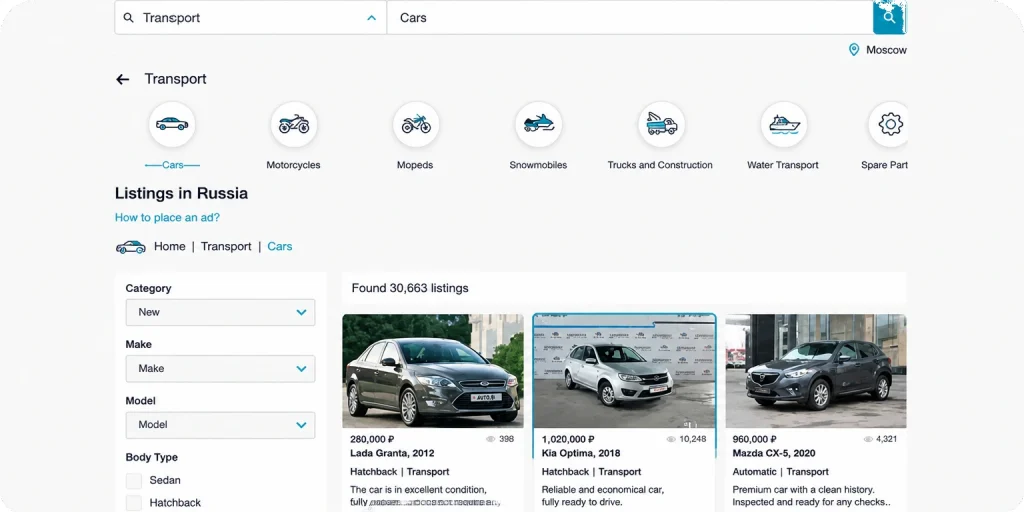The height and width of the screenshot is (512, 1024).
Task: Click the magnifier icon beside Transport
Action: pos(129,18)
